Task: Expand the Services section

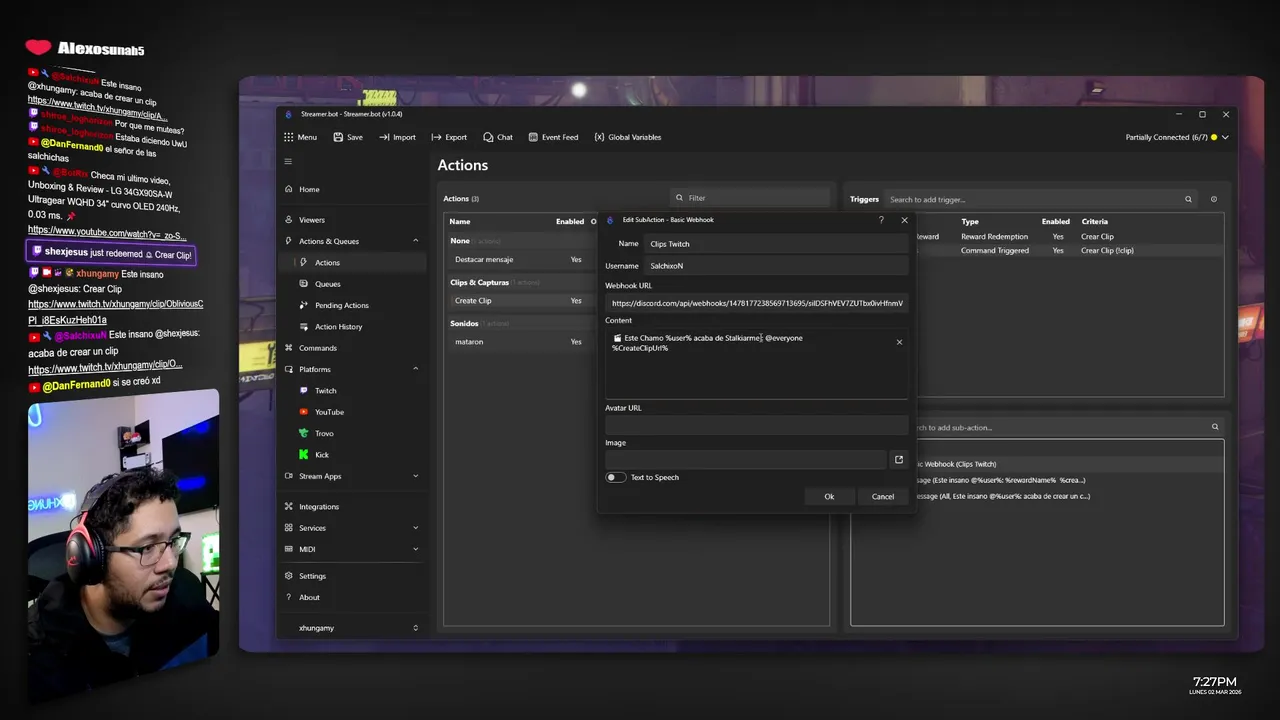Action: click(416, 528)
